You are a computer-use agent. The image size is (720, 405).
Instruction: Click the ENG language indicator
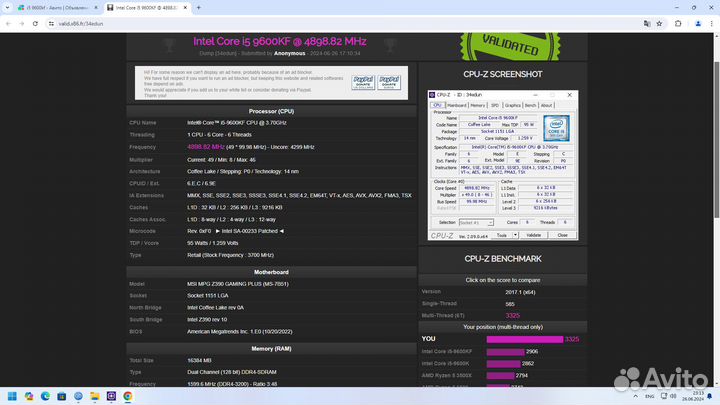pos(649,396)
